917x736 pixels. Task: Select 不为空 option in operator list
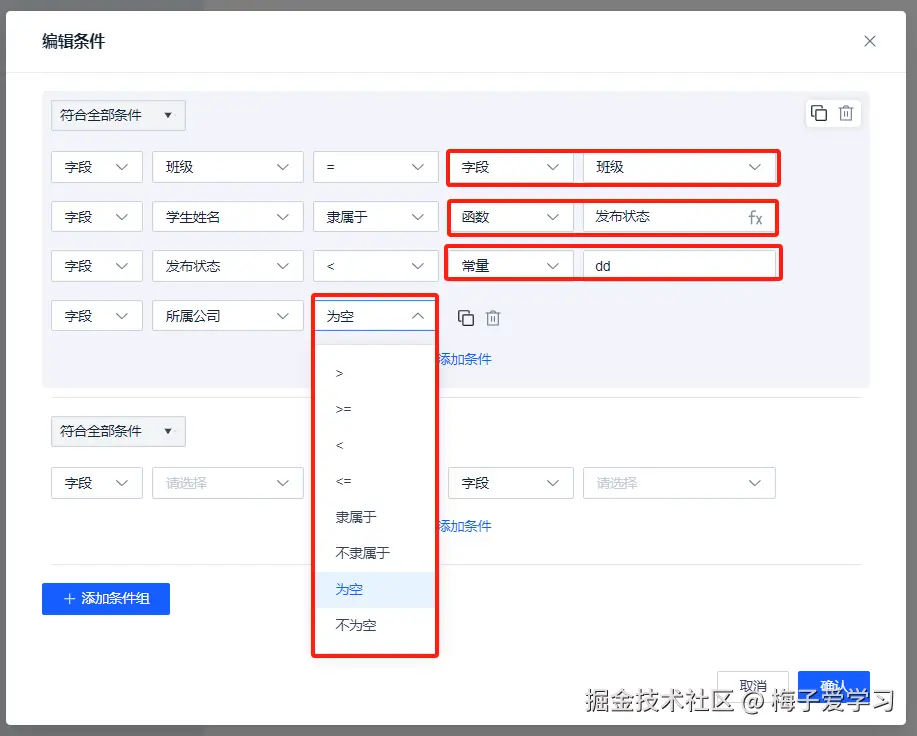[x=375, y=626]
